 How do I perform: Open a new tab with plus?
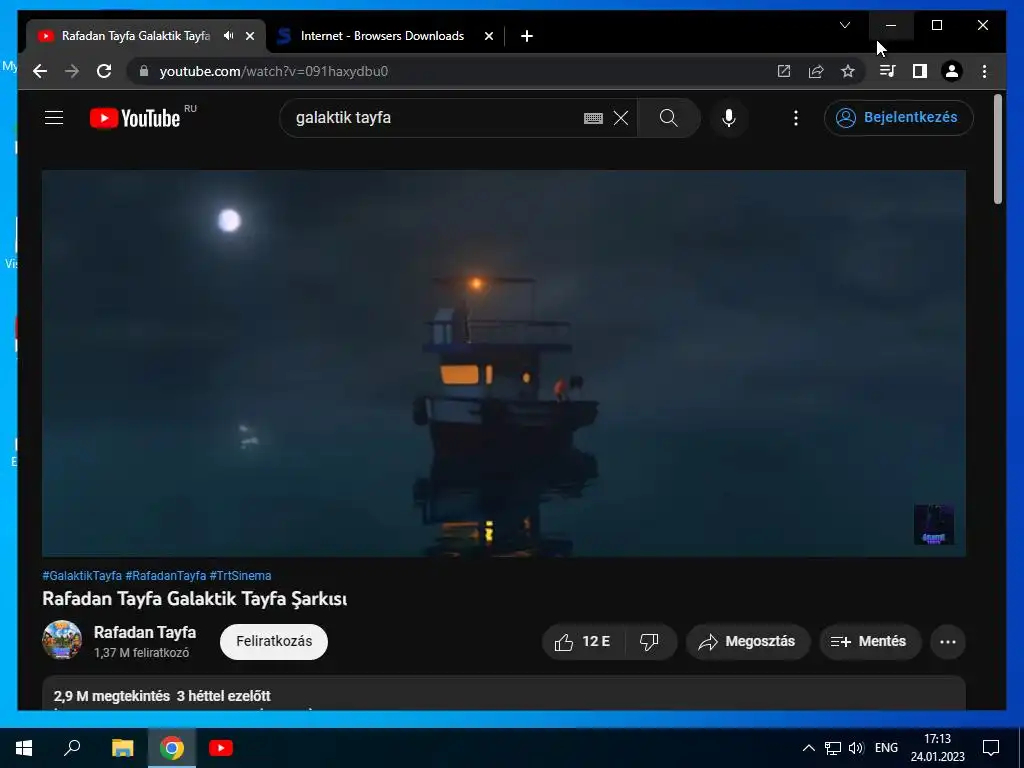(527, 36)
